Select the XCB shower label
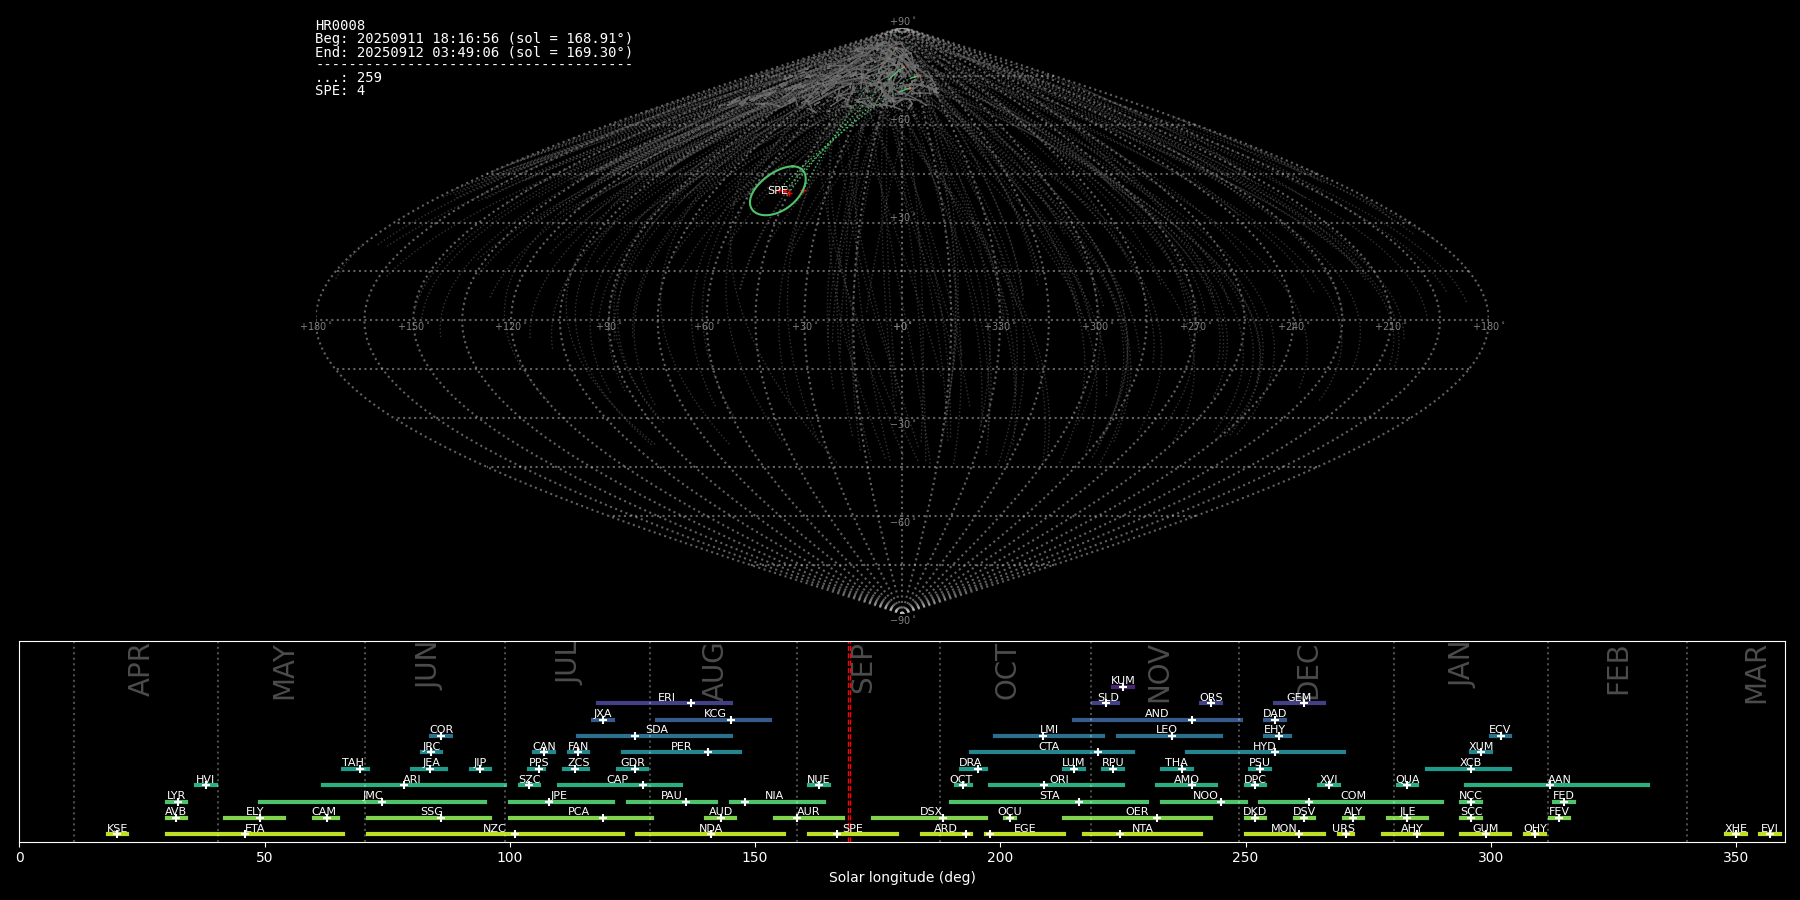The image size is (1800, 900). (x=1470, y=763)
